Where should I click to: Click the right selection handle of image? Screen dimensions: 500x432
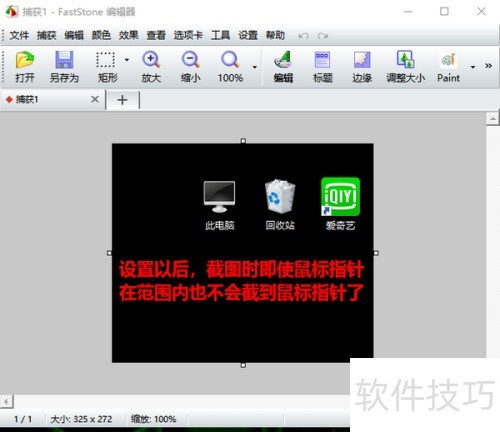(376, 253)
